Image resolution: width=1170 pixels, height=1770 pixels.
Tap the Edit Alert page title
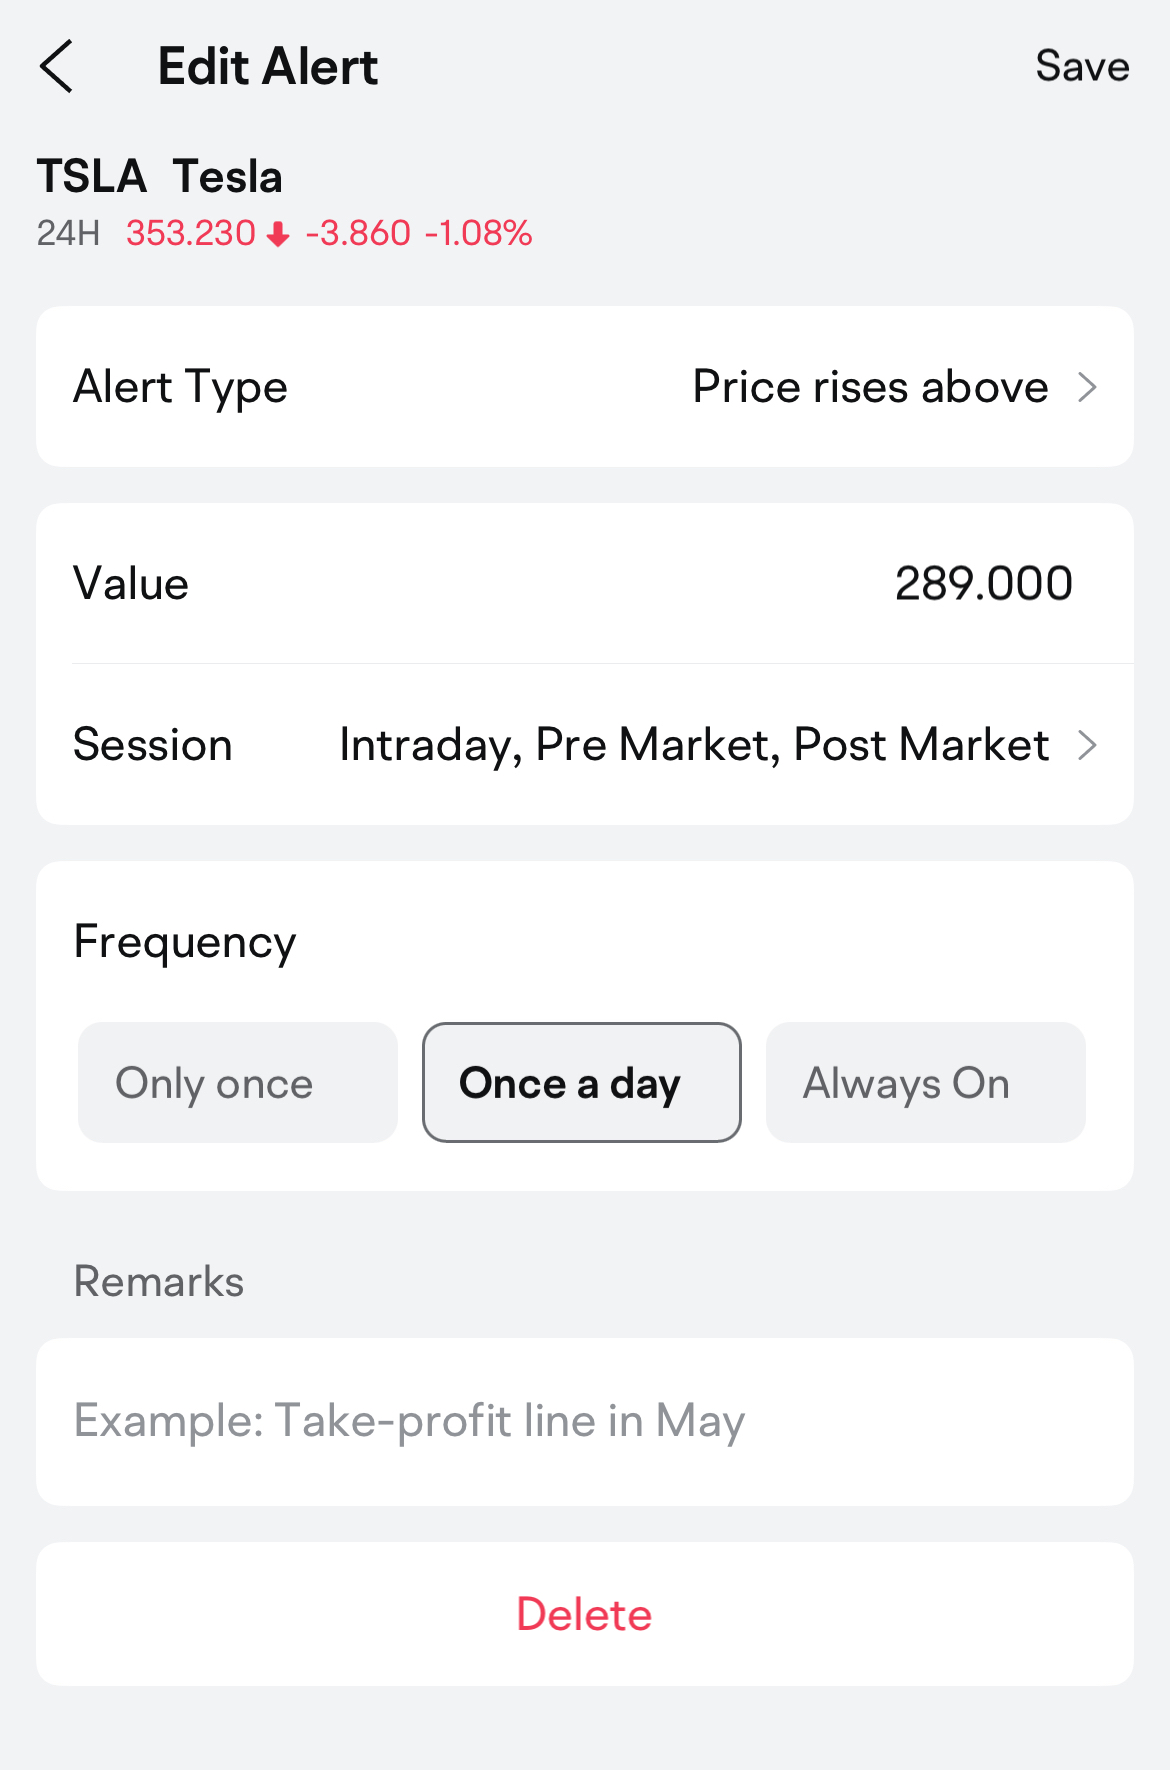click(268, 67)
